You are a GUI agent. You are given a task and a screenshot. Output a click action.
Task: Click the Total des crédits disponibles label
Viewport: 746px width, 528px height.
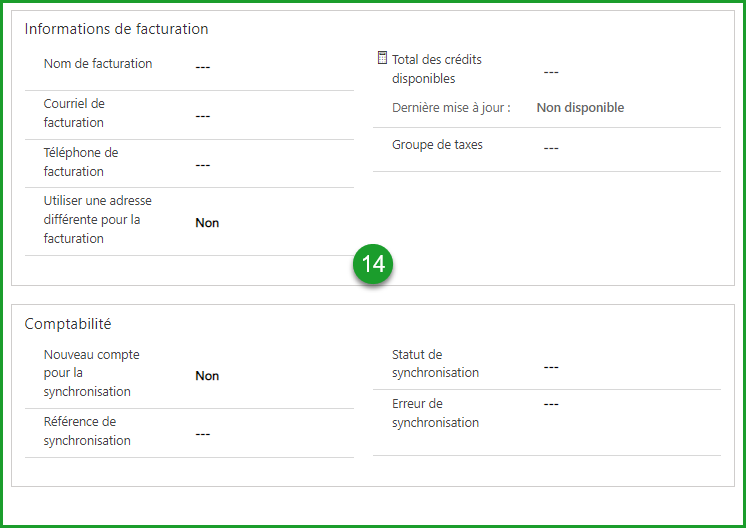437,69
